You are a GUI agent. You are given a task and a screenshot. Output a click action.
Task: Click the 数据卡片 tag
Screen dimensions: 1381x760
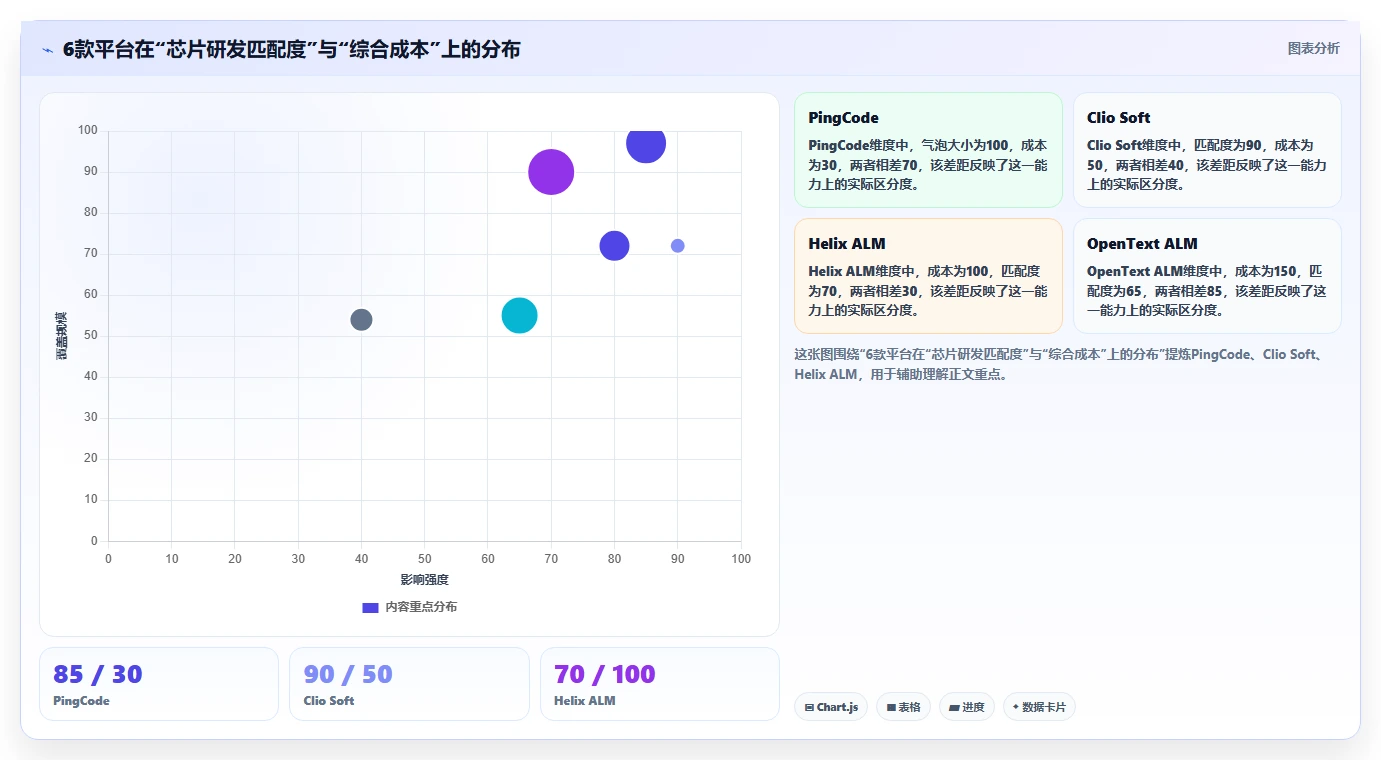click(1039, 707)
